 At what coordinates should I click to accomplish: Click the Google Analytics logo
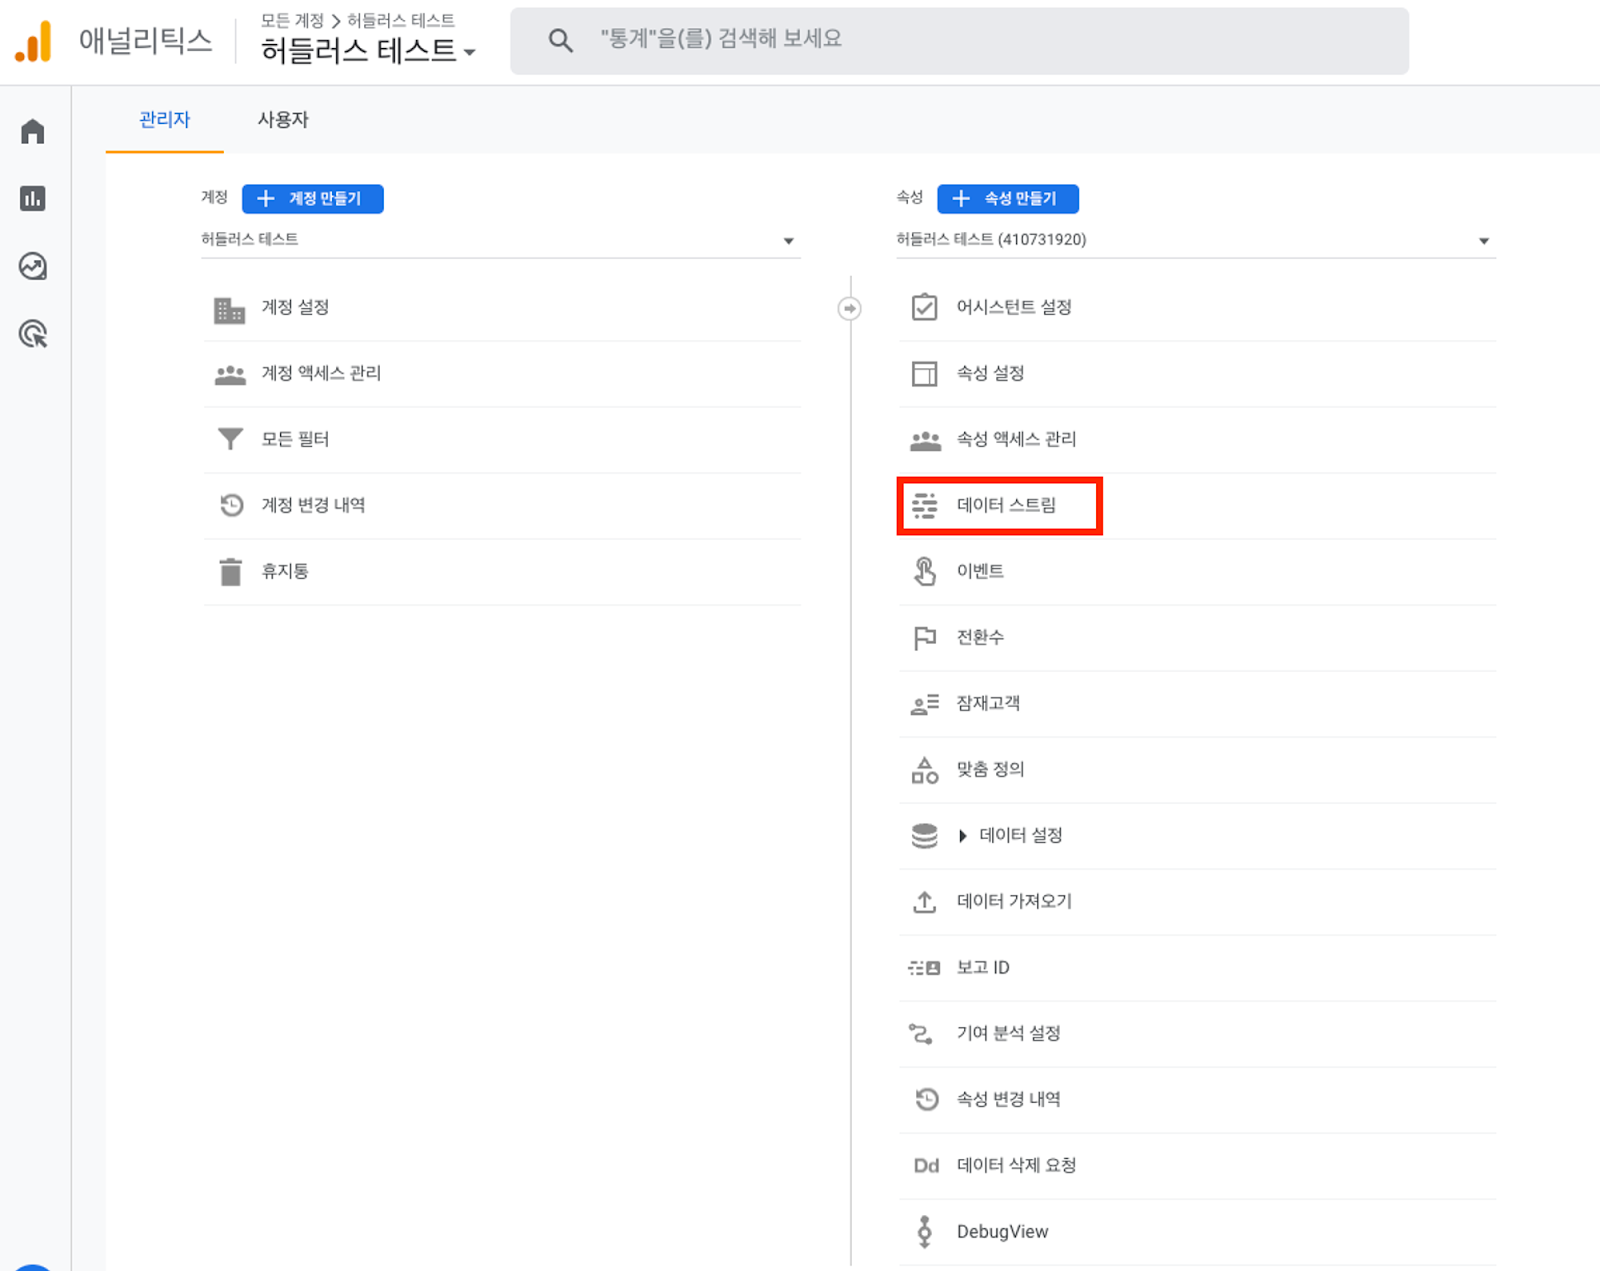pos(33,41)
